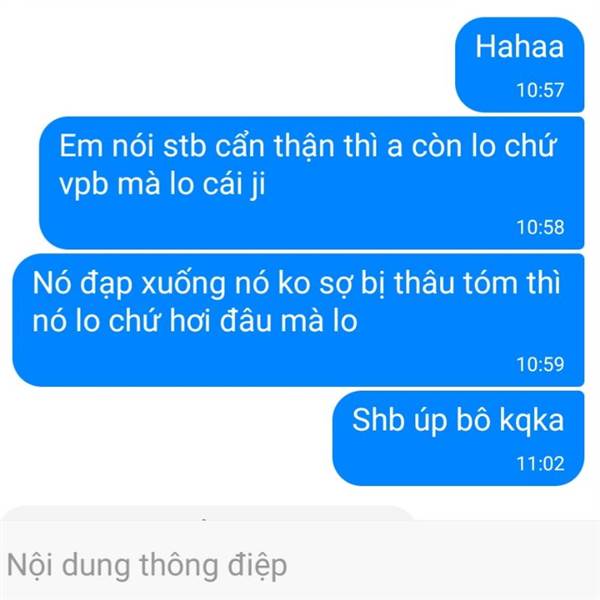Tap the "Hahaa" message bubble

(520, 65)
